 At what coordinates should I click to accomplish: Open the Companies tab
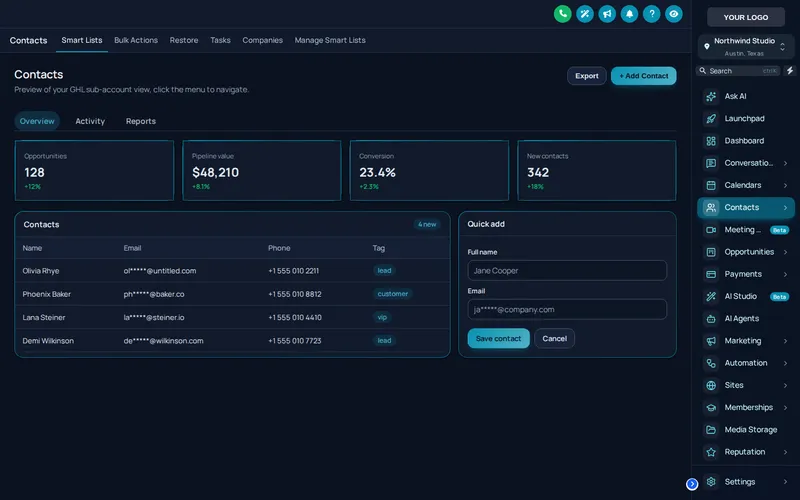262,40
